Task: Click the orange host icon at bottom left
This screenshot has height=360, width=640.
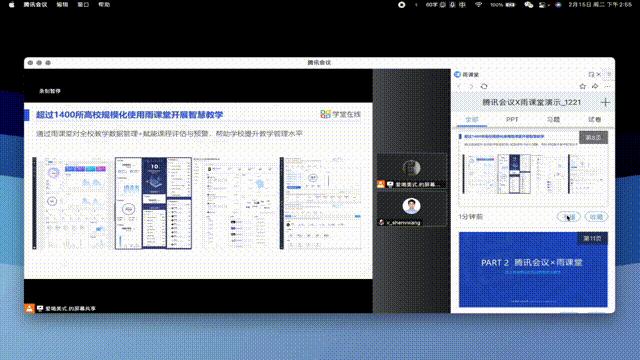Action: (x=29, y=309)
